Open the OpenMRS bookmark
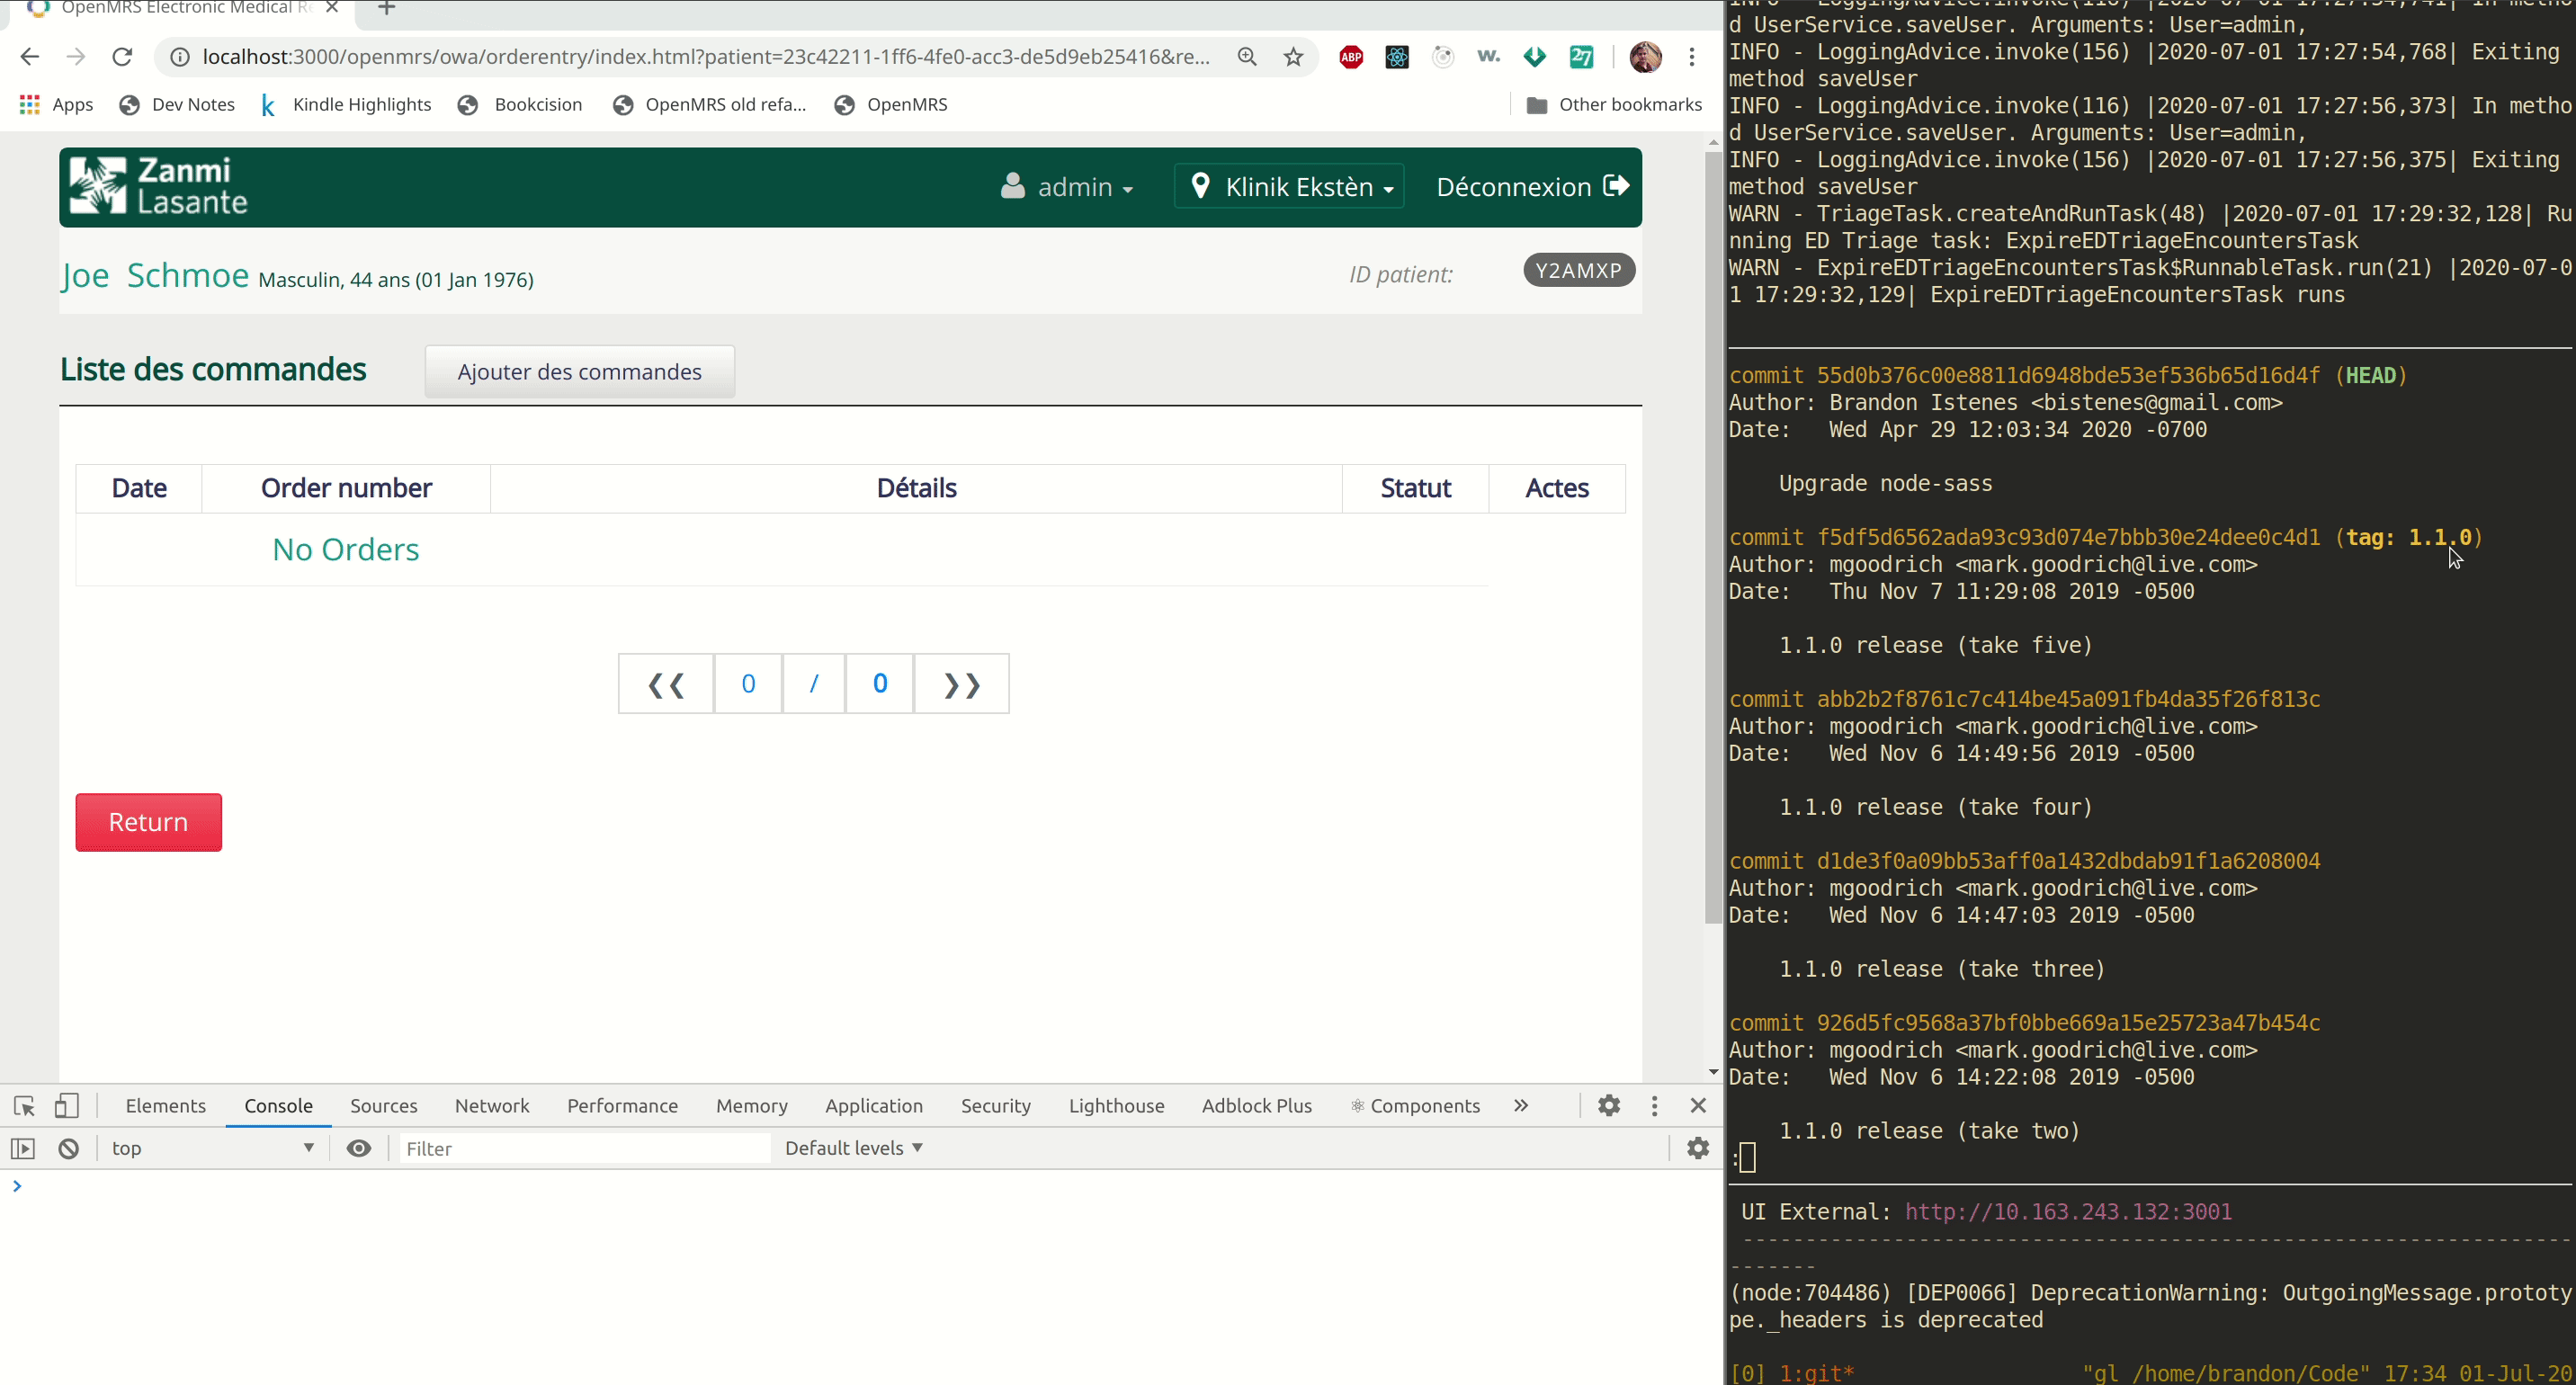The height and width of the screenshot is (1385, 2576). click(x=891, y=104)
